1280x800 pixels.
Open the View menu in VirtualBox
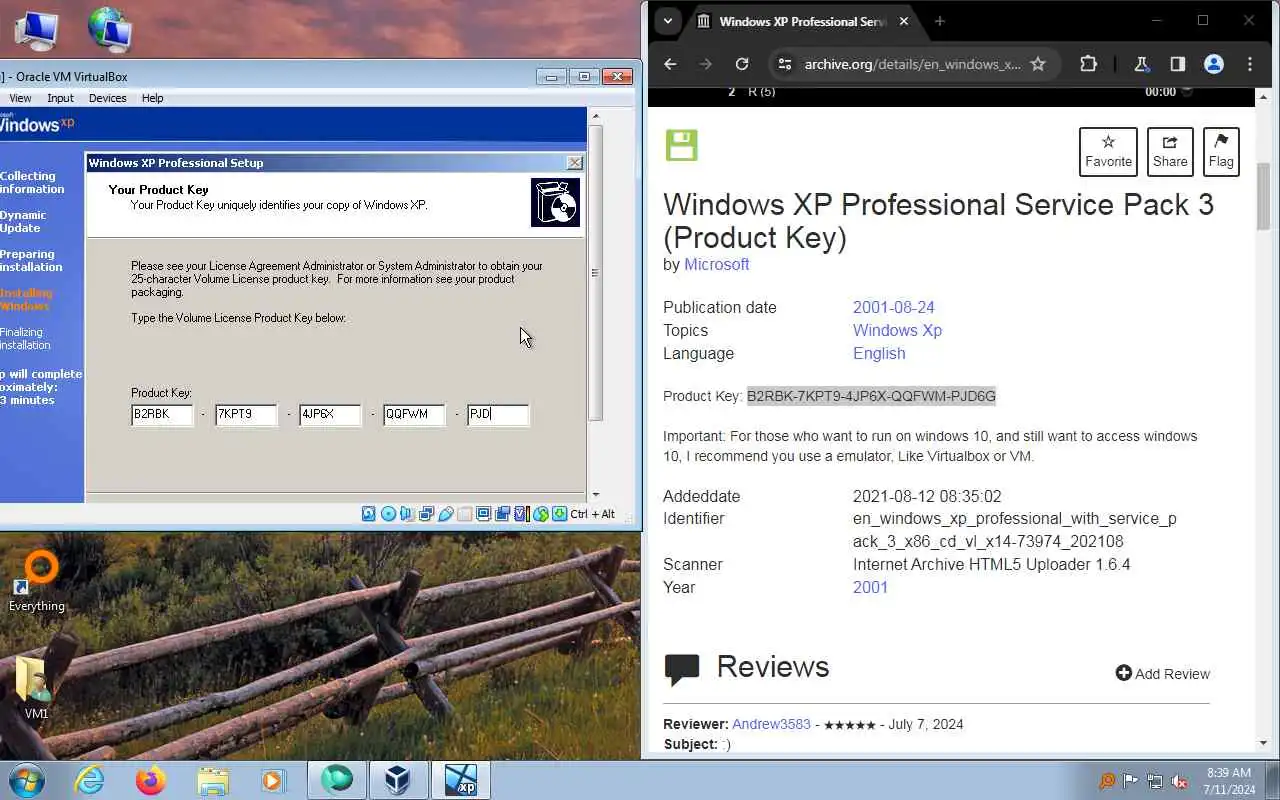point(20,98)
